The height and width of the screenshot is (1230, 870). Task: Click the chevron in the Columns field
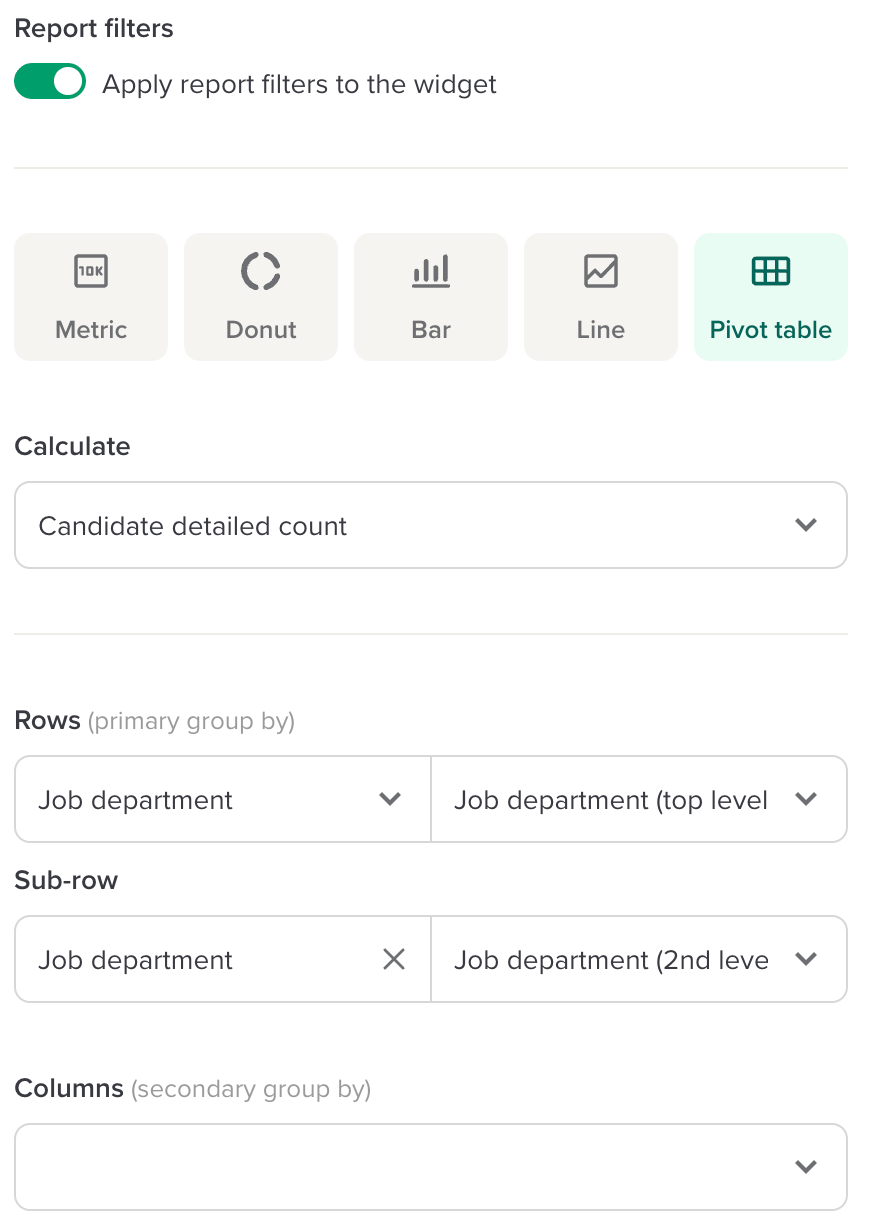tap(806, 1167)
